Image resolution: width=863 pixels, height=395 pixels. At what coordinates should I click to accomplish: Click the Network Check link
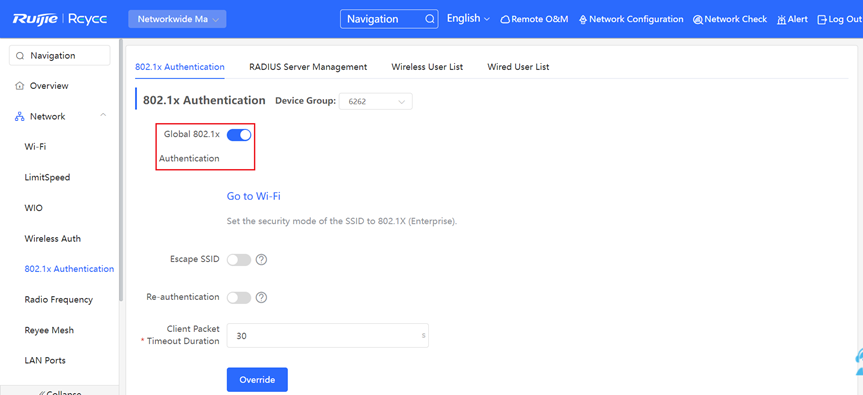(x=735, y=19)
